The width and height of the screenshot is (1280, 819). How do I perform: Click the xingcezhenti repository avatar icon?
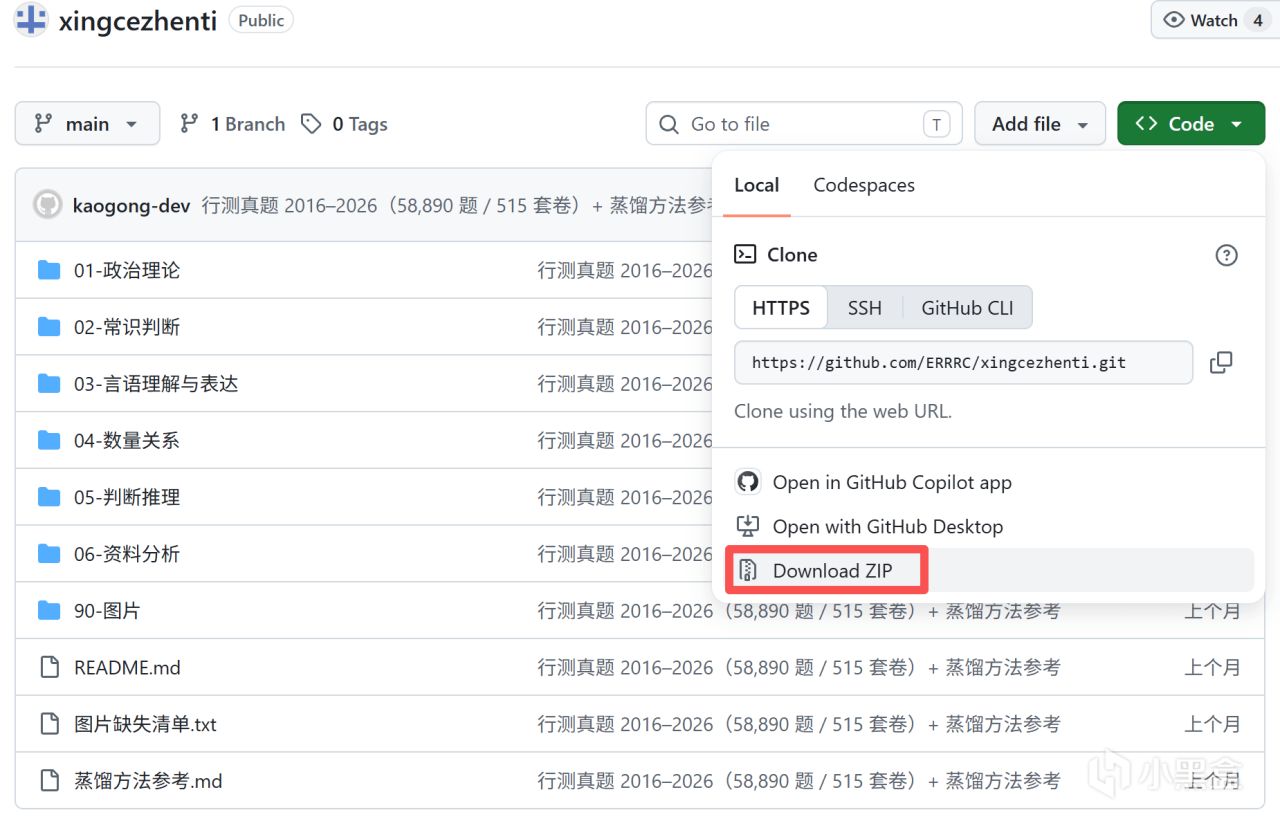coord(31,20)
